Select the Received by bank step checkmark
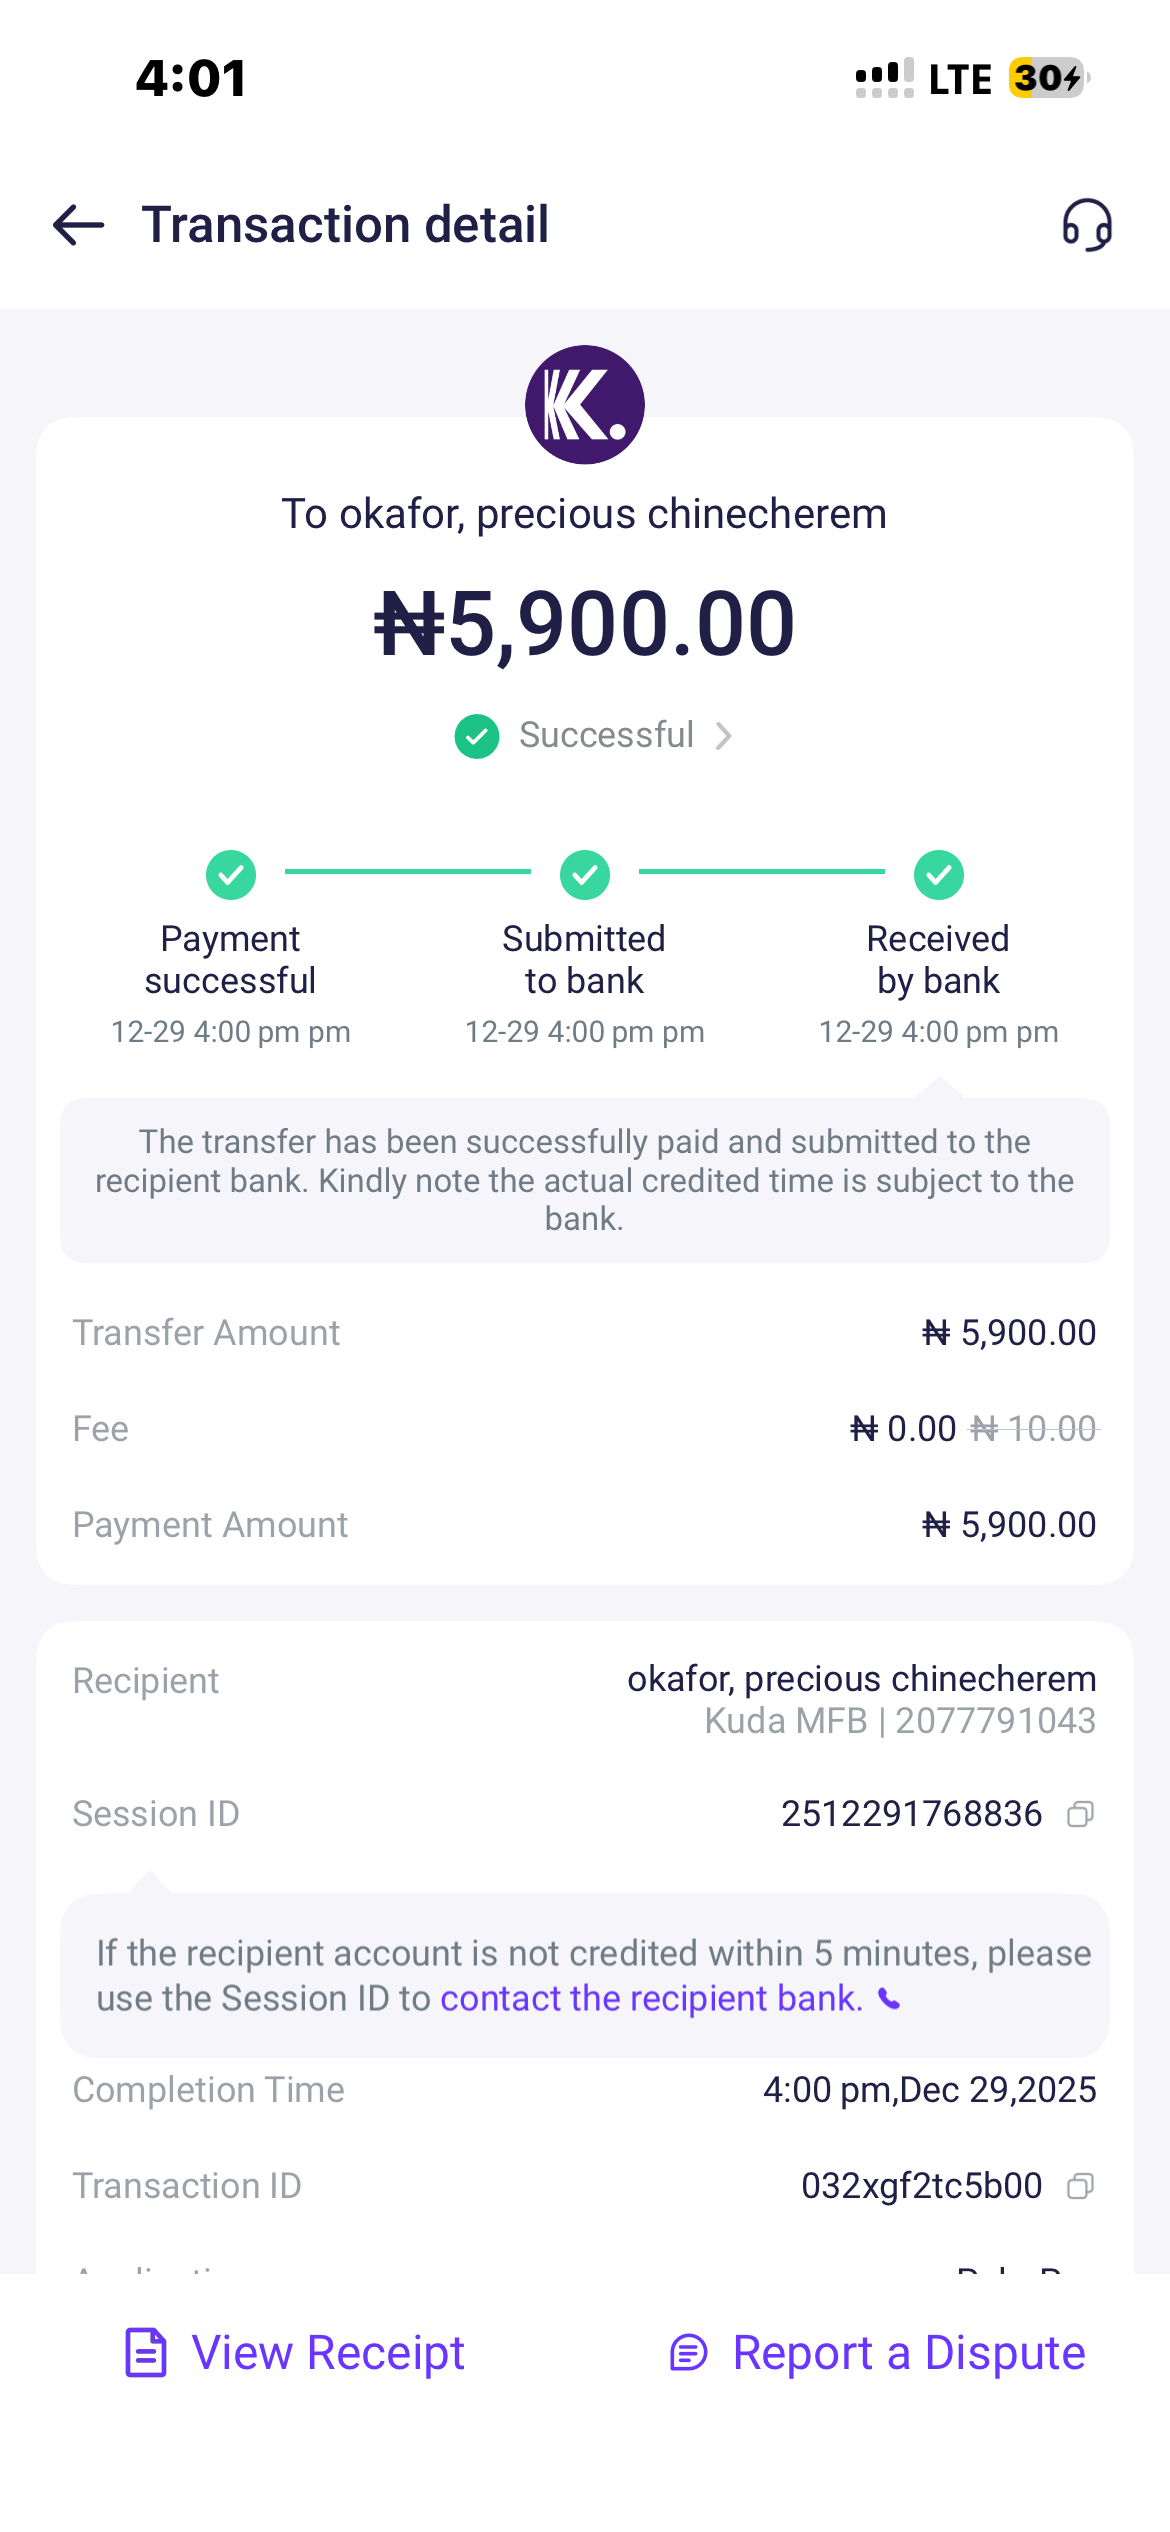This screenshot has height=2532, width=1170. coord(939,875)
